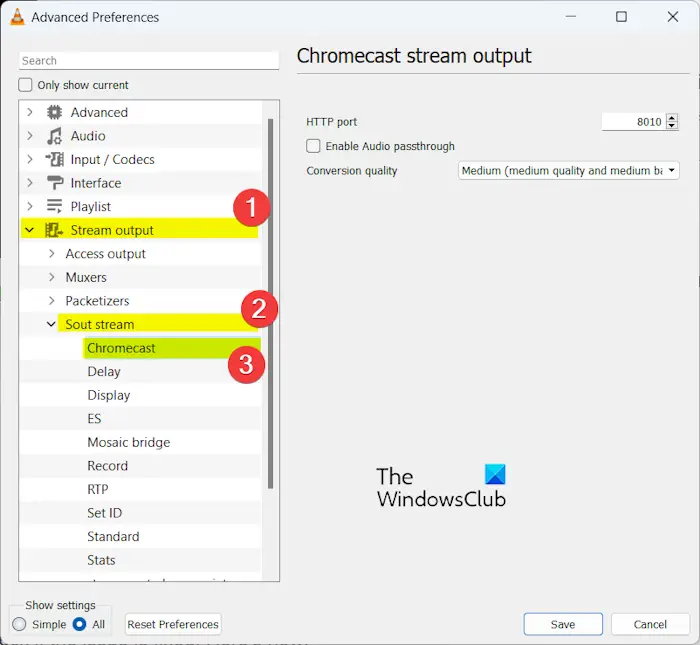Screen dimensions: 700x645
Task: Maximize the Advanced Preferences window
Action: tap(621, 17)
